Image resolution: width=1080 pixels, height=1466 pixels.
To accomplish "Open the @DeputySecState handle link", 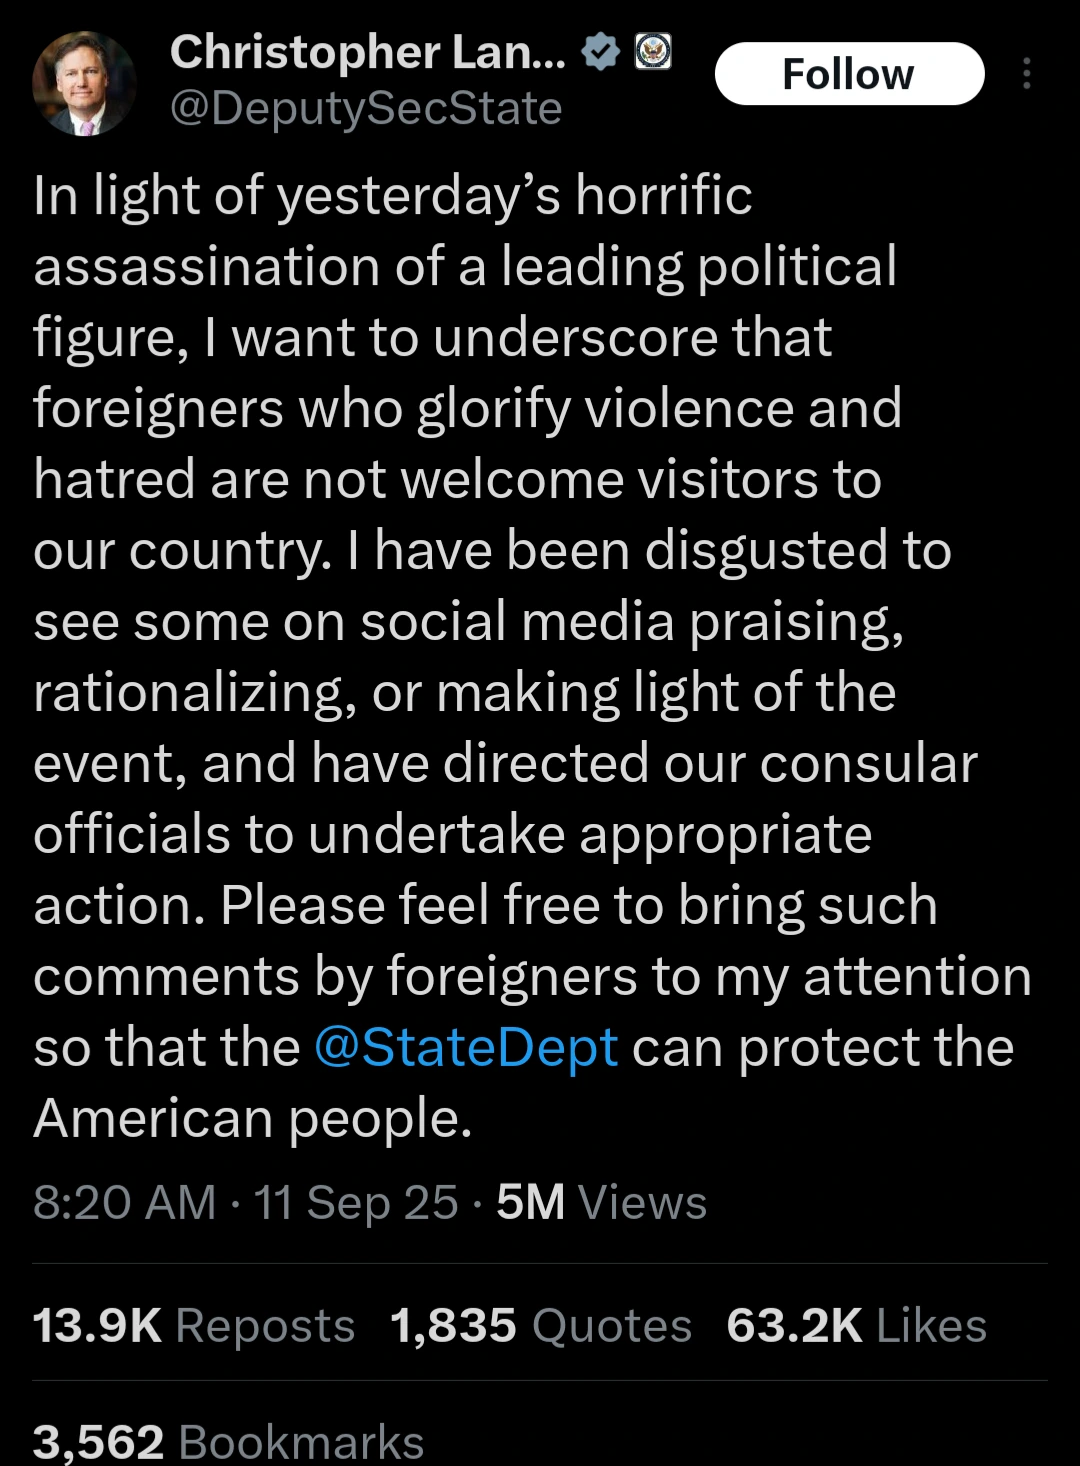I will [366, 108].
